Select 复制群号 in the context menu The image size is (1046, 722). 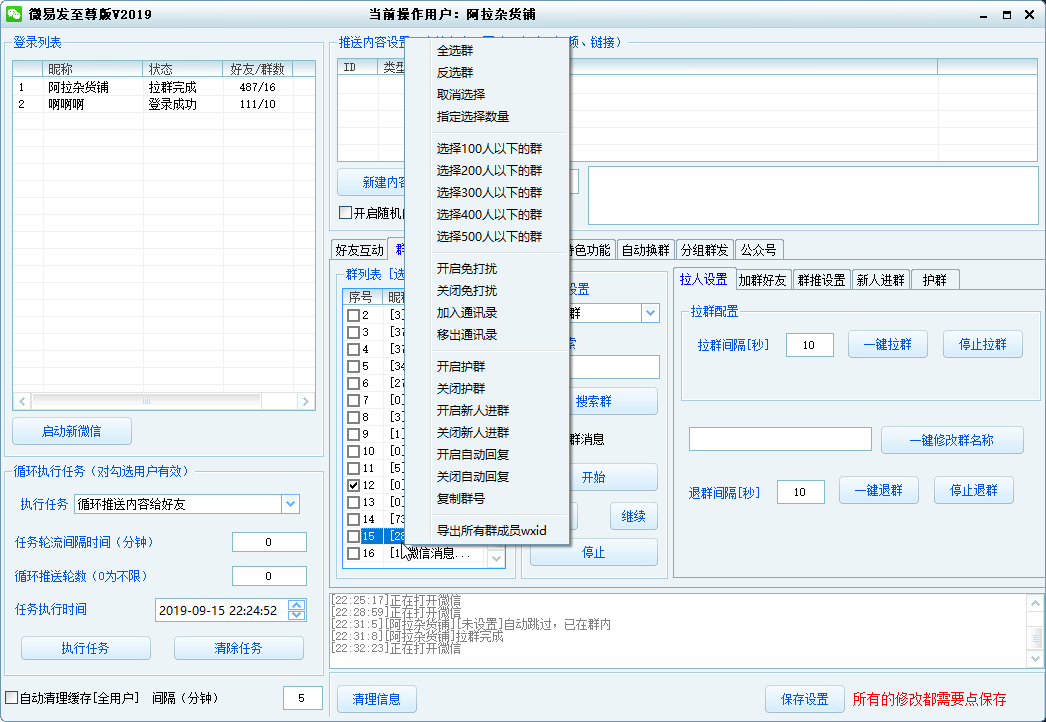pos(461,498)
